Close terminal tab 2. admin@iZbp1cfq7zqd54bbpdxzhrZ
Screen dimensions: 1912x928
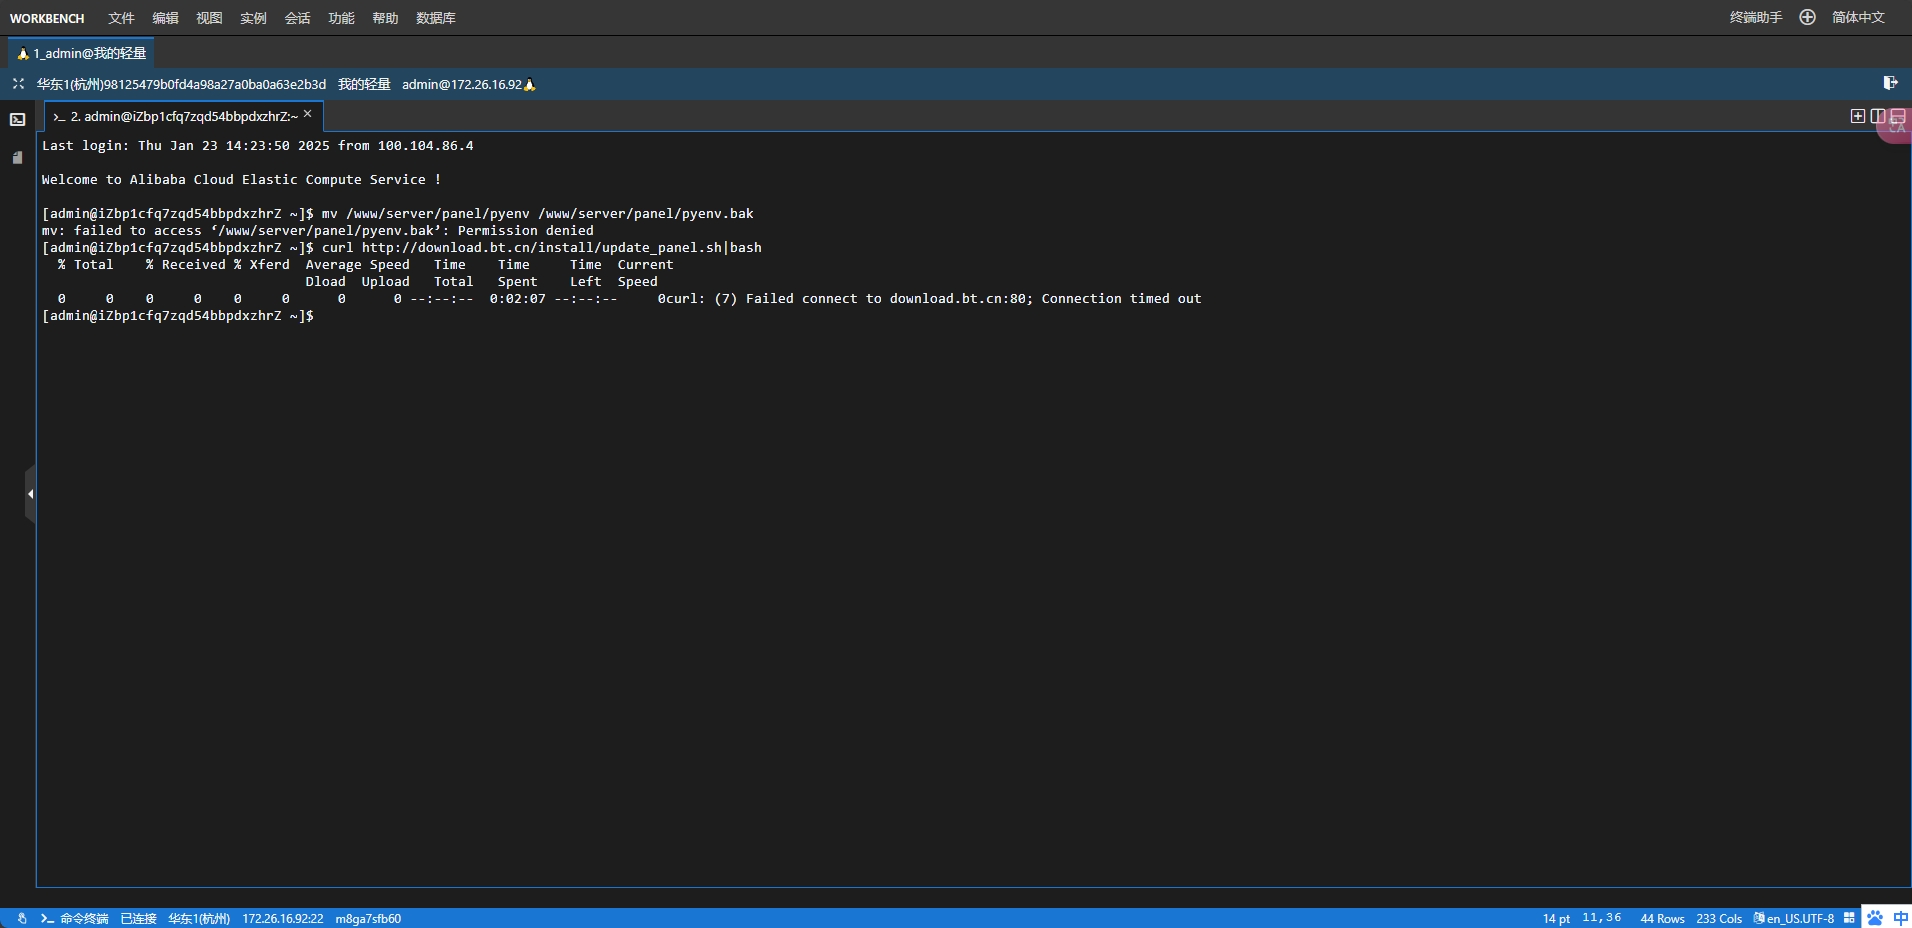click(x=308, y=114)
